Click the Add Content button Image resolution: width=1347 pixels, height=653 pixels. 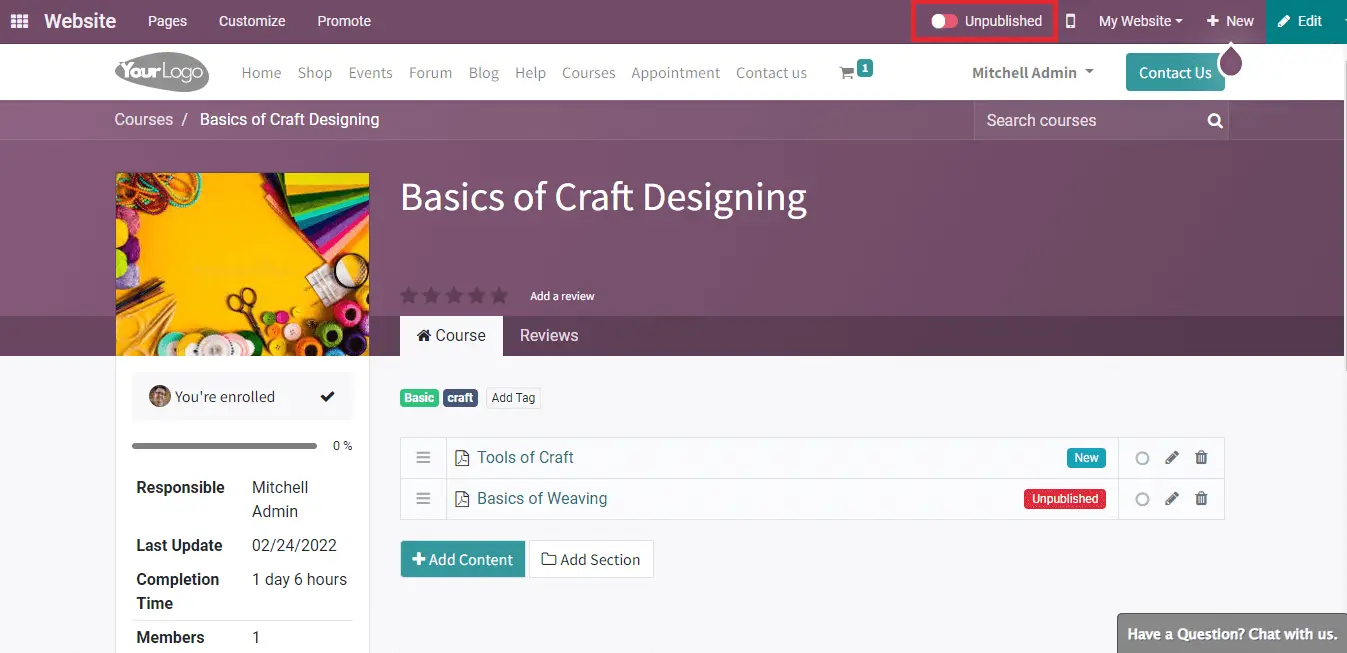tap(463, 560)
